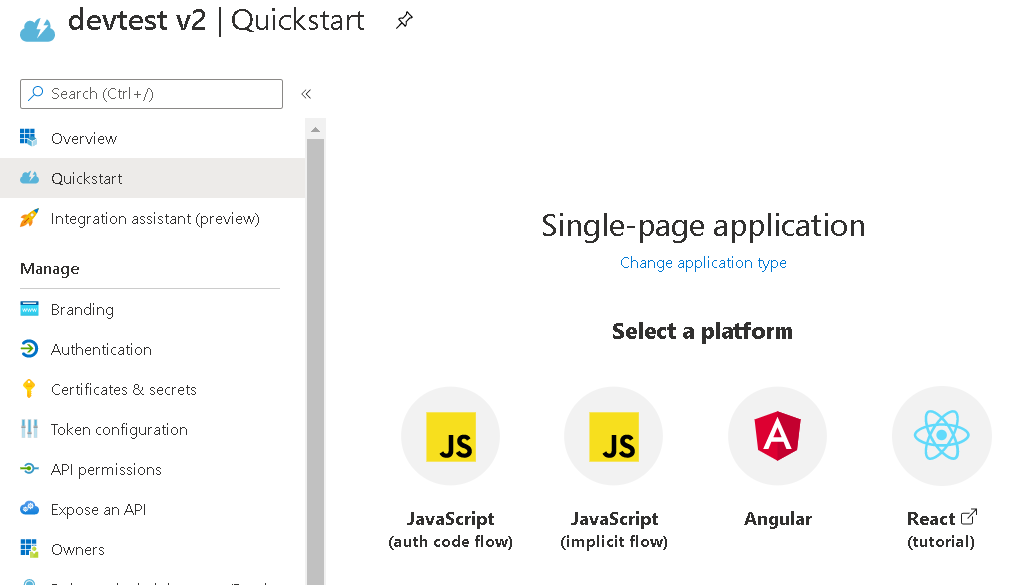This screenshot has width=1011, height=585.
Task: Click the API permissions icon
Action: (29, 469)
